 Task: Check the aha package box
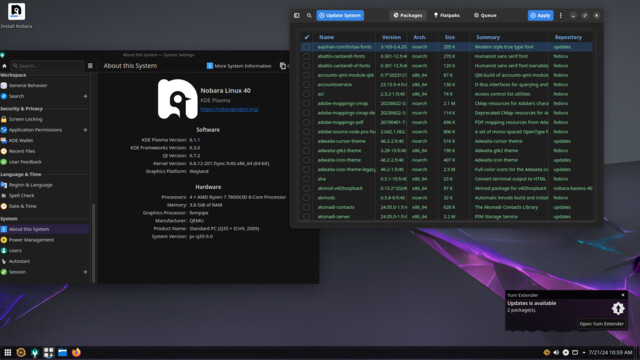coord(306,179)
